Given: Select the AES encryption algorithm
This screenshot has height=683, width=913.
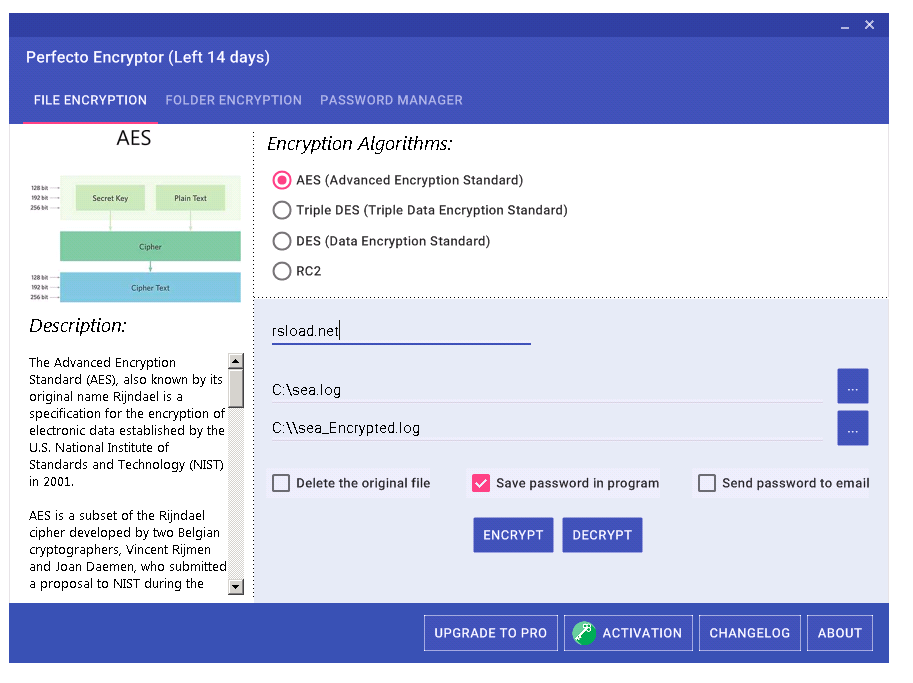Looking at the screenshot, I should tap(282, 181).
